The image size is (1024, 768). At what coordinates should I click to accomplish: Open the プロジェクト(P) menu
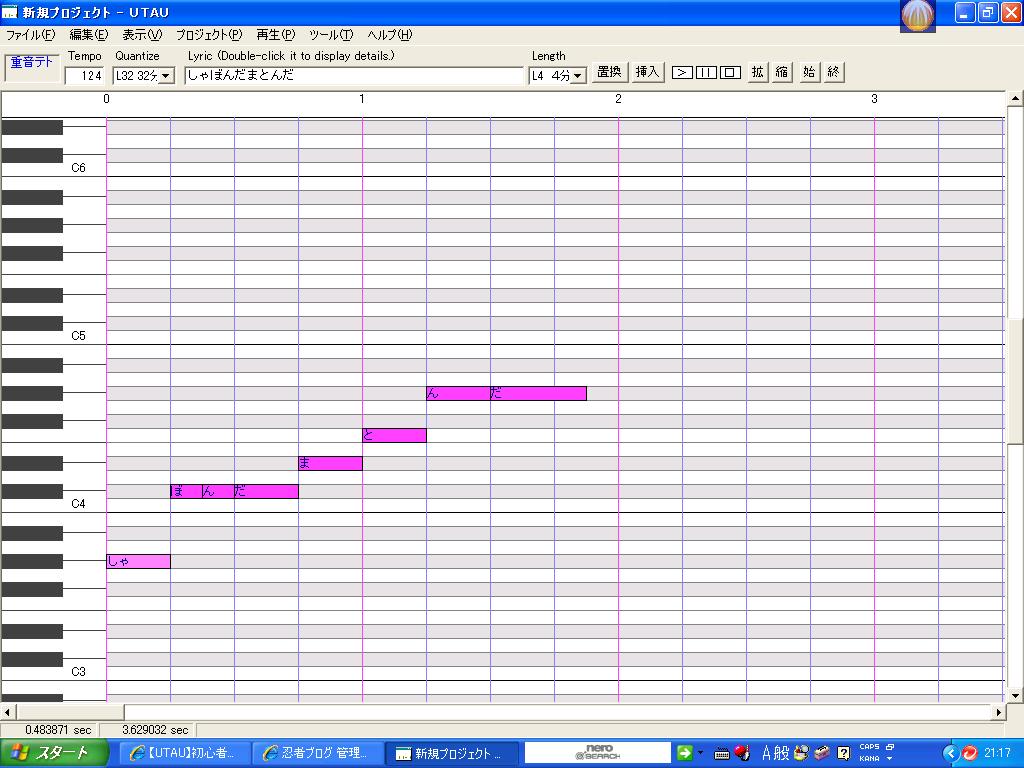209,35
